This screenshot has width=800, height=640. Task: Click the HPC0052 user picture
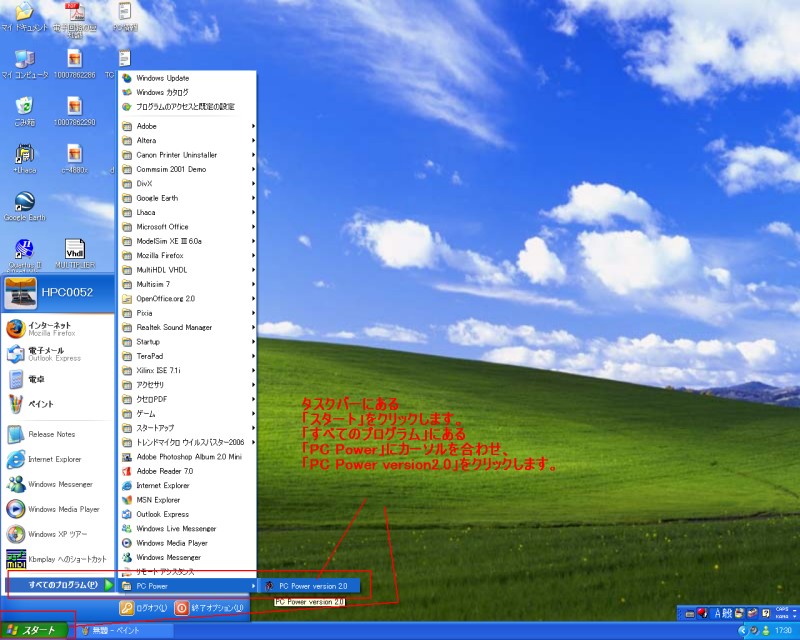tap(20, 293)
